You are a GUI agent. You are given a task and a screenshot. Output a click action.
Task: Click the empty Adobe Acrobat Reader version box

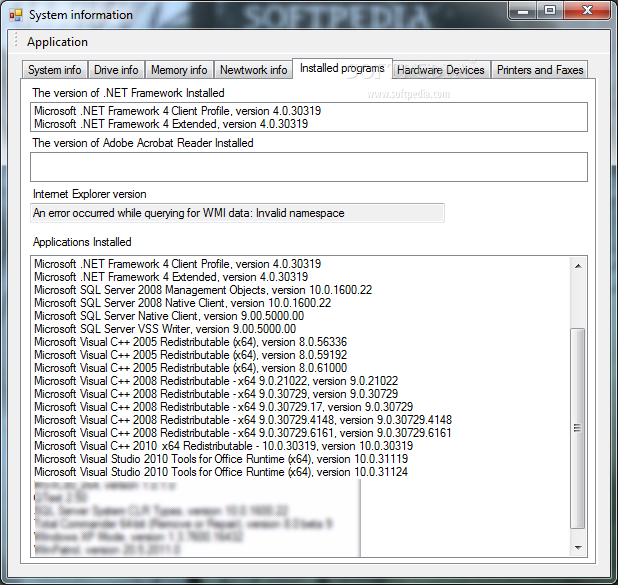point(309,167)
